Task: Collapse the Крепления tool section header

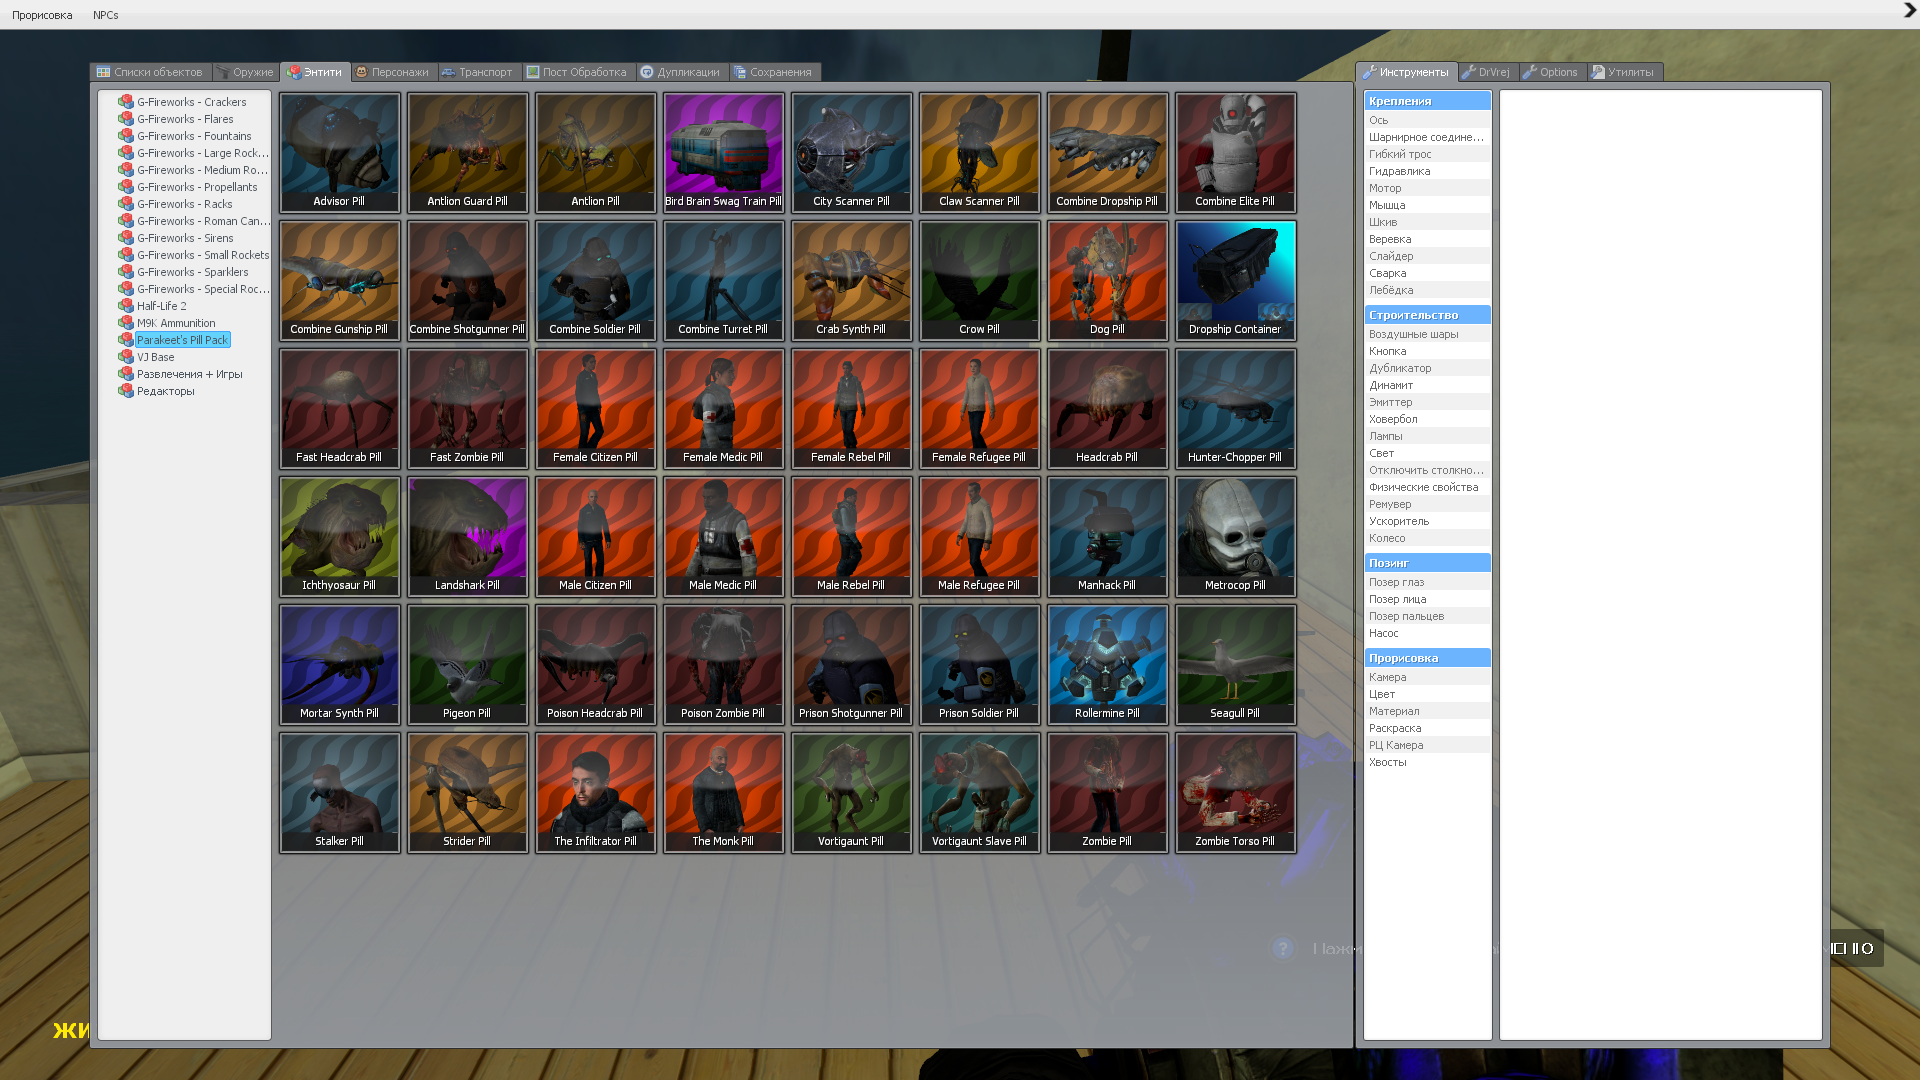Action: tap(1427, 101)
